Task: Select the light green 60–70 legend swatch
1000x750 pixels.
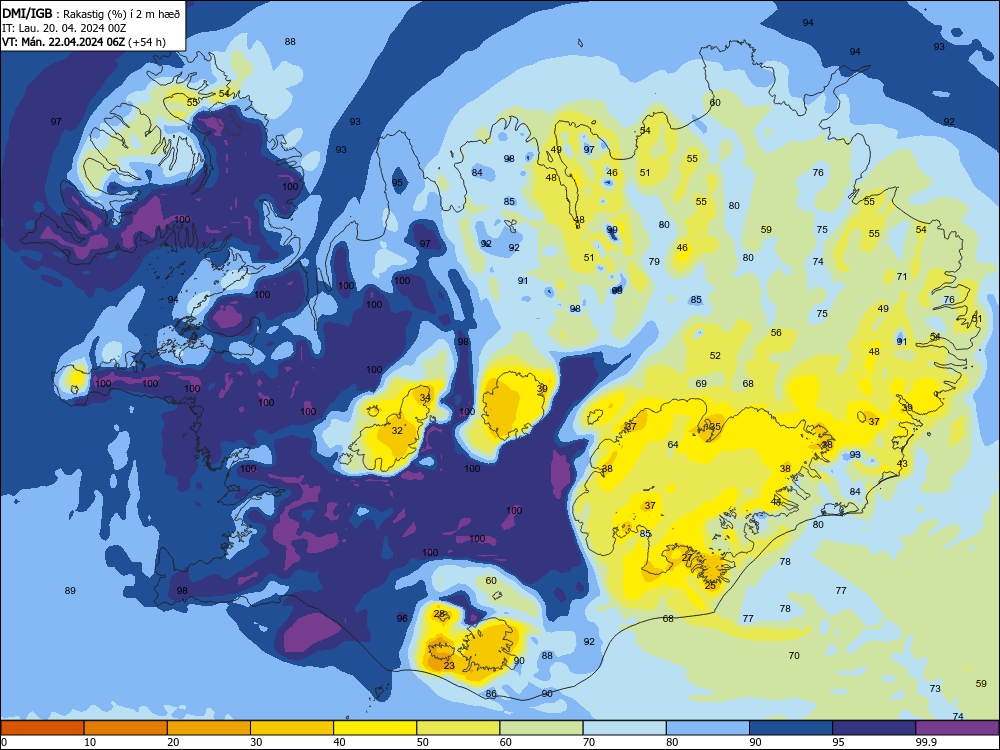Action: (541, 728)
